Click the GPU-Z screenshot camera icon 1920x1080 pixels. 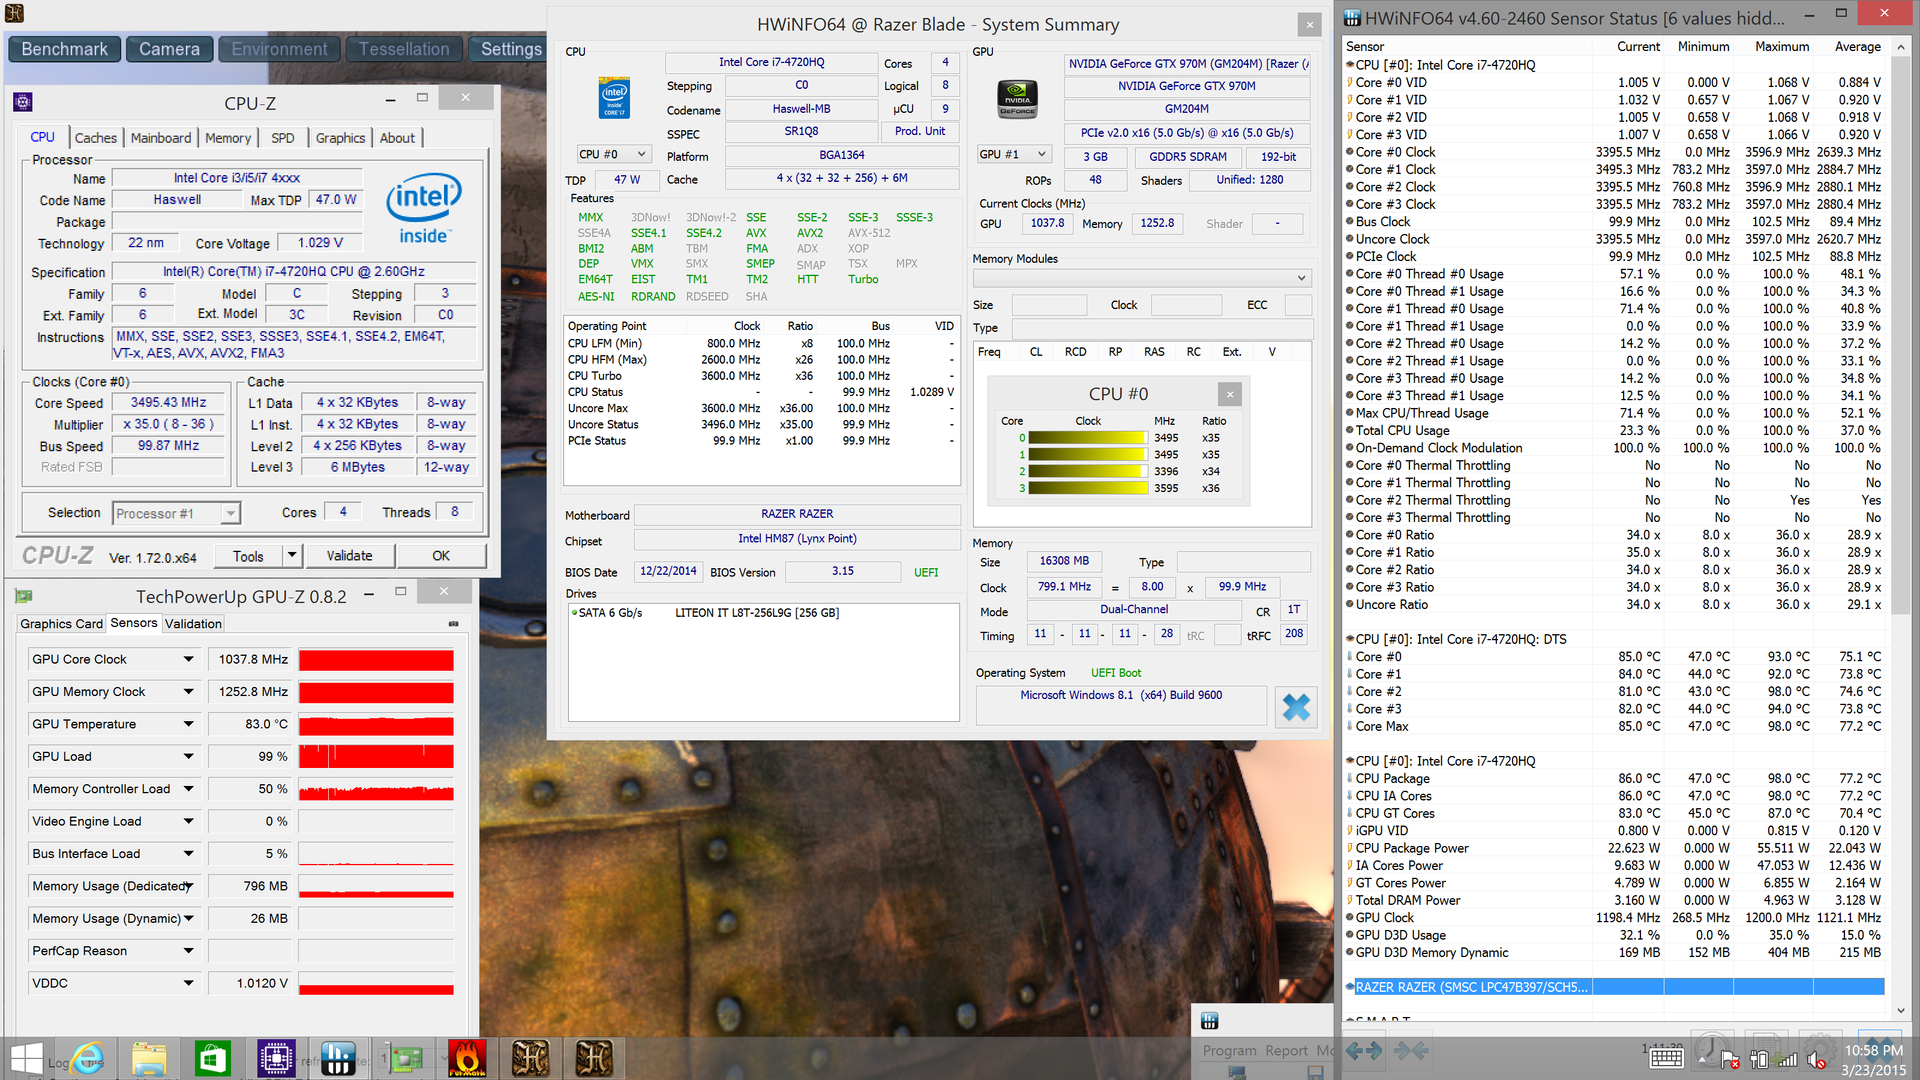[x=453, y=623]
